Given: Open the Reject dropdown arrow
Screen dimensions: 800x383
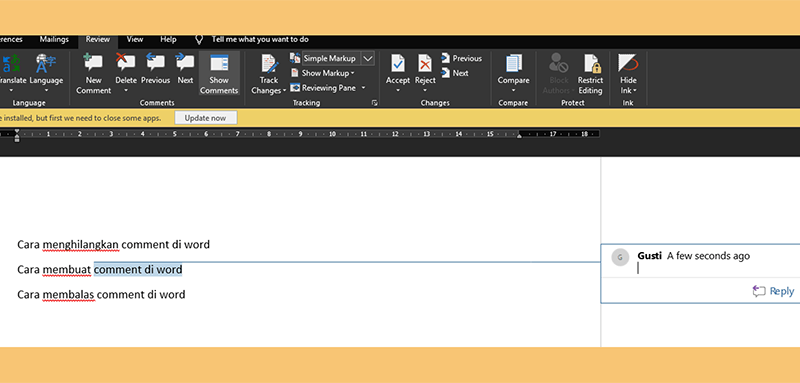Looking at the screenshot, I should (425, 91).
